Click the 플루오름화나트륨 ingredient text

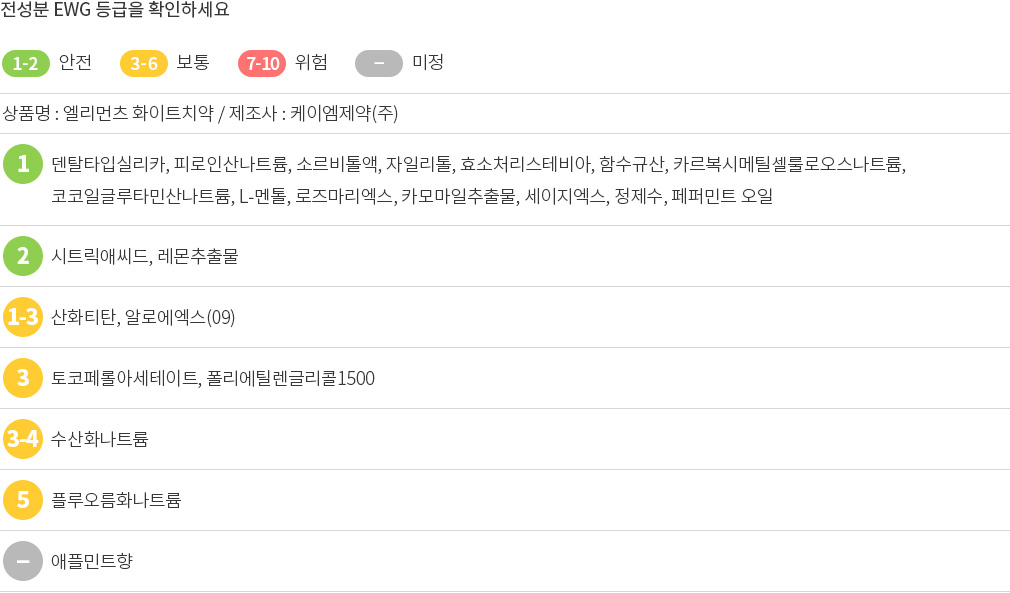coord(116,500)
